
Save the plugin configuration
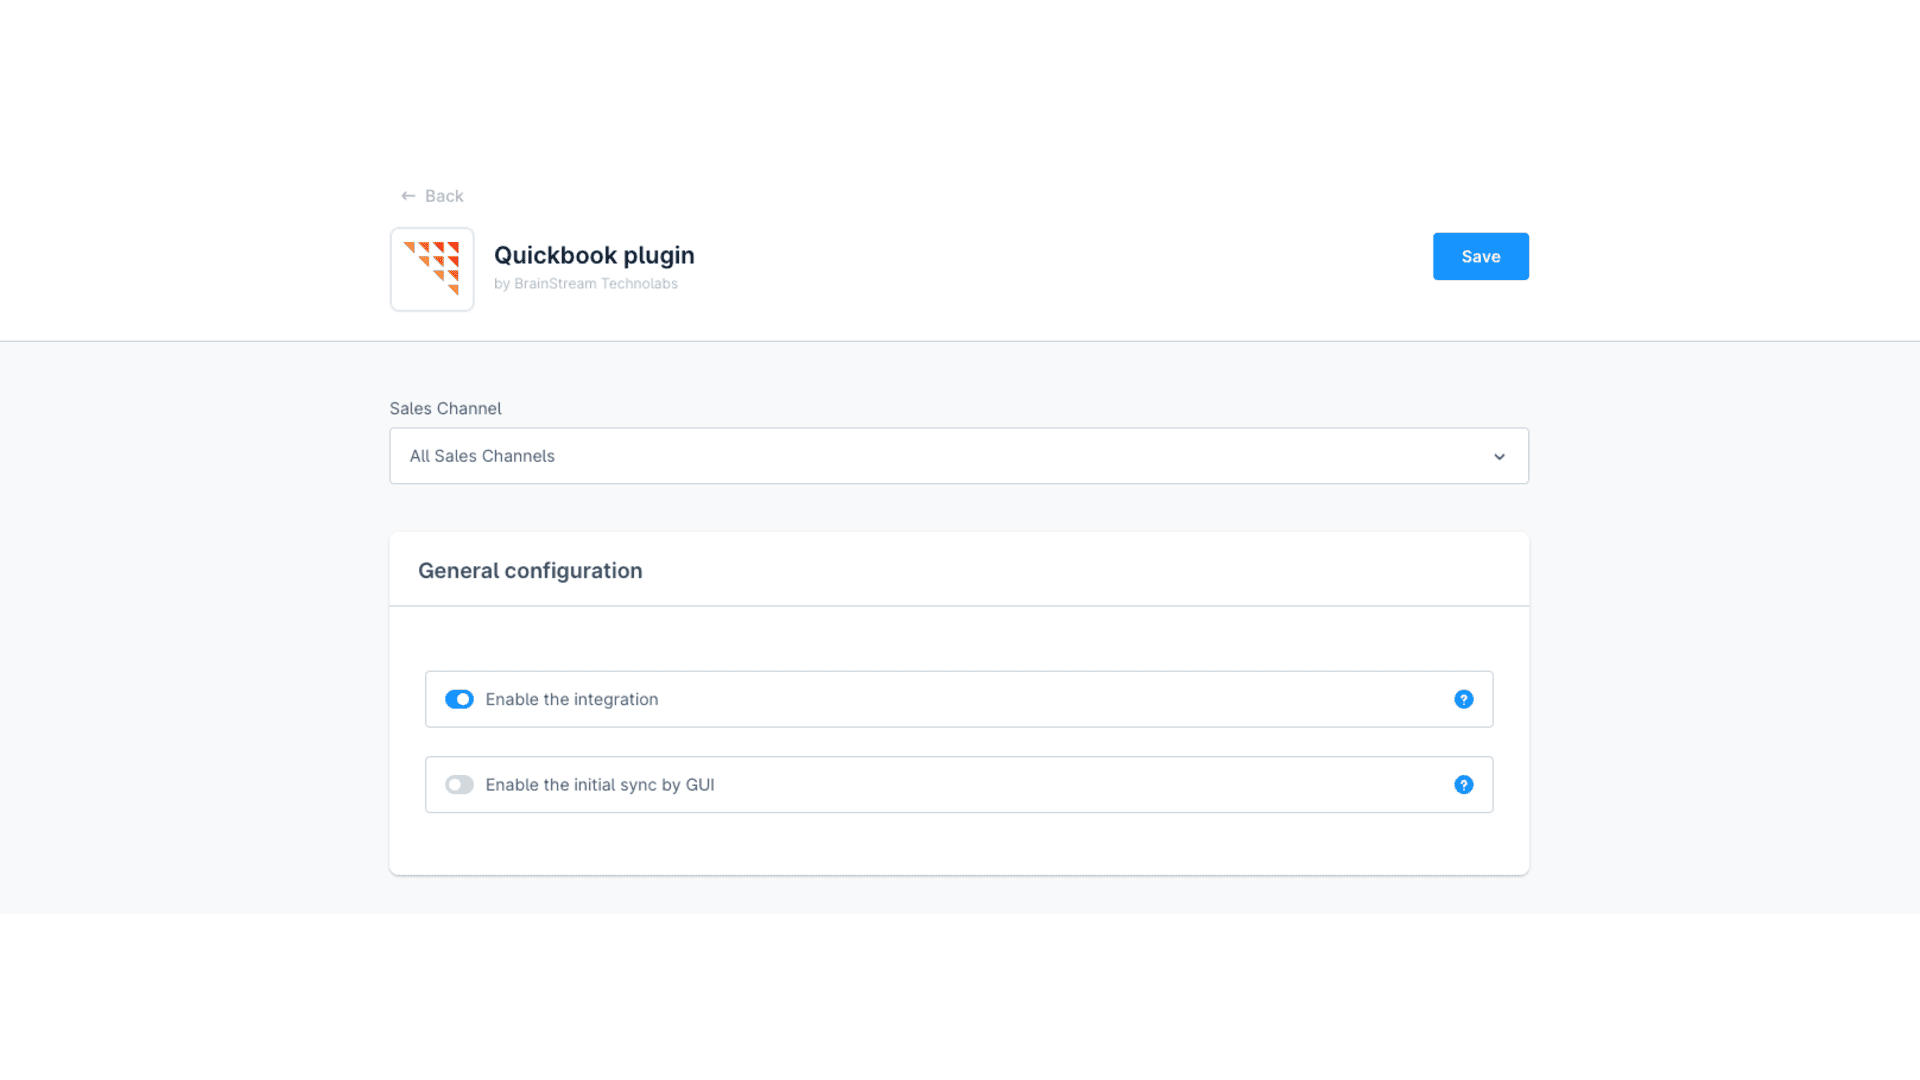(x=1480, y=257)
